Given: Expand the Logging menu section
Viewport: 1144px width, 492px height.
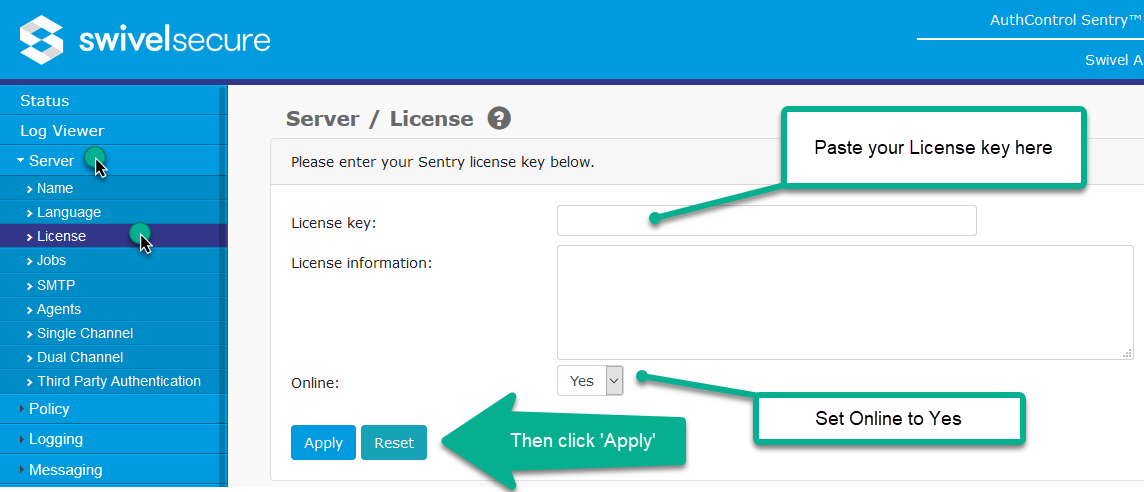Looking at the screenshot, I should 55,439.
